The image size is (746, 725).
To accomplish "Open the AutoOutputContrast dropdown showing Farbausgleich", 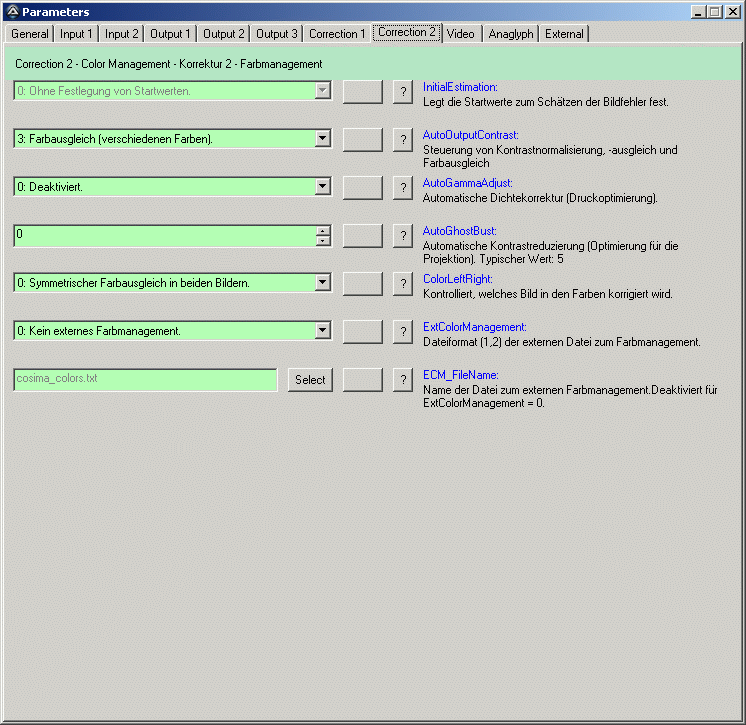I will (x=322, y=139).
